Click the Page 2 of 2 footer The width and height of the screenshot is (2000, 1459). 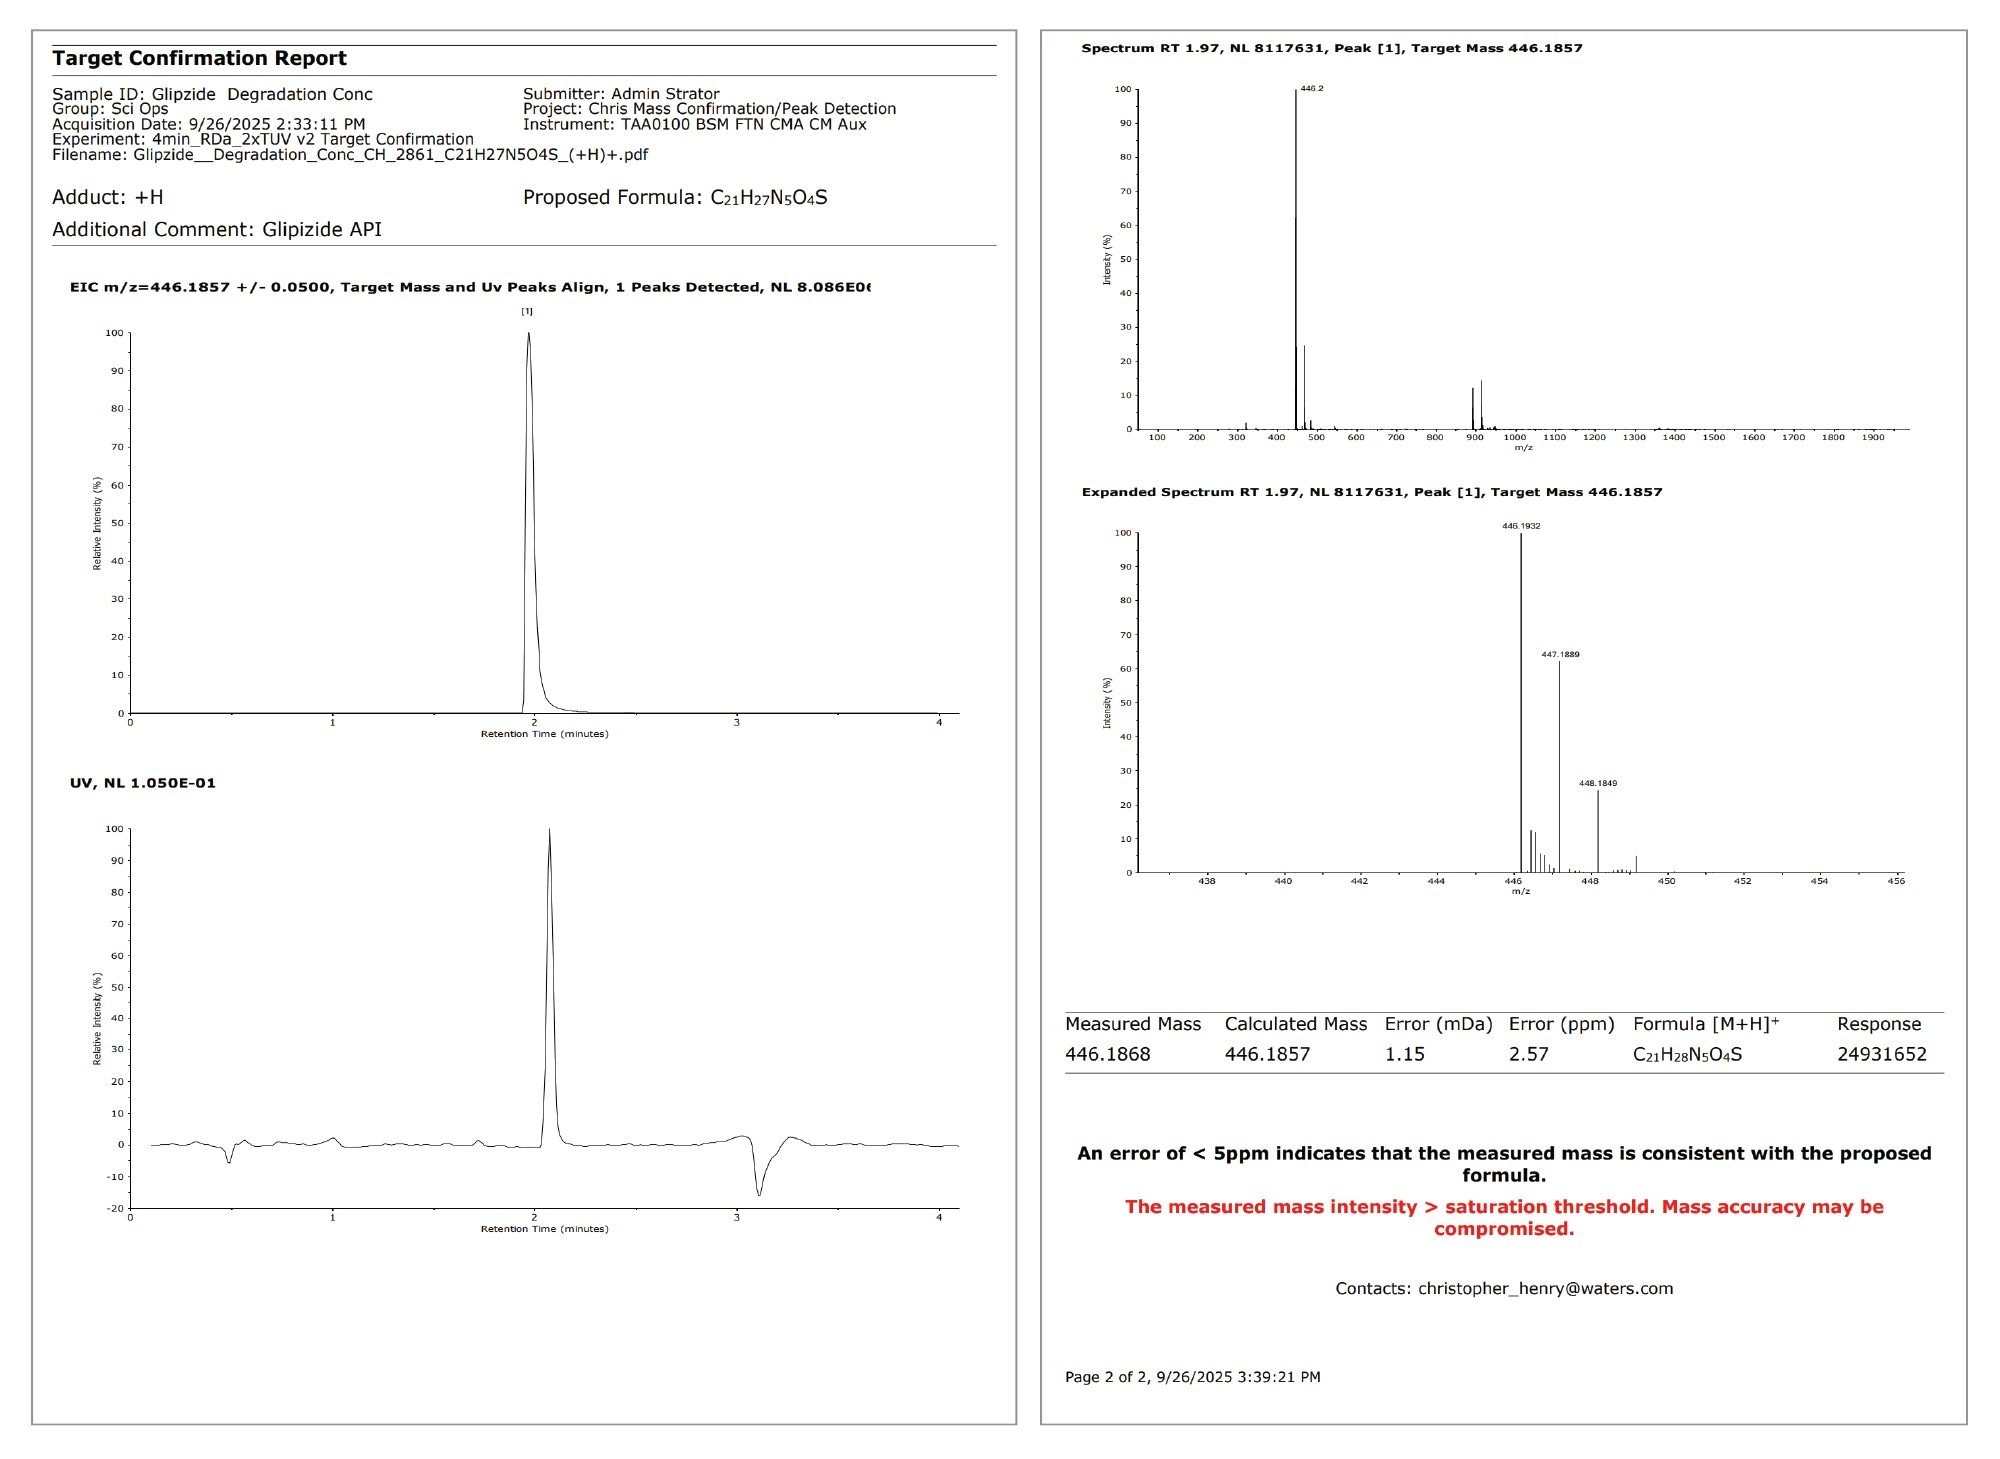1192,1376
